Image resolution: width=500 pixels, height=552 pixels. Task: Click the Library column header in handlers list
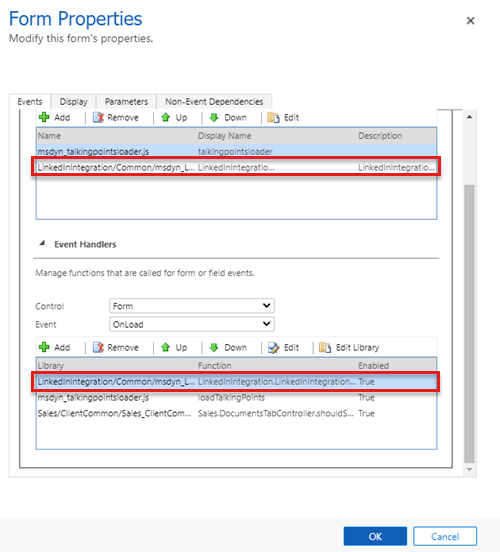pyautogui.click(x=51, y=365)
